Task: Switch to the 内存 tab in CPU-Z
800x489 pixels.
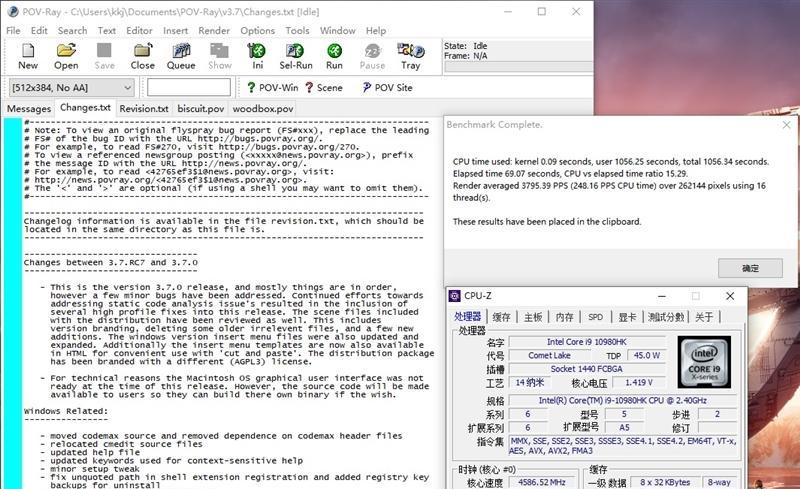Action: tap(564, 317)
